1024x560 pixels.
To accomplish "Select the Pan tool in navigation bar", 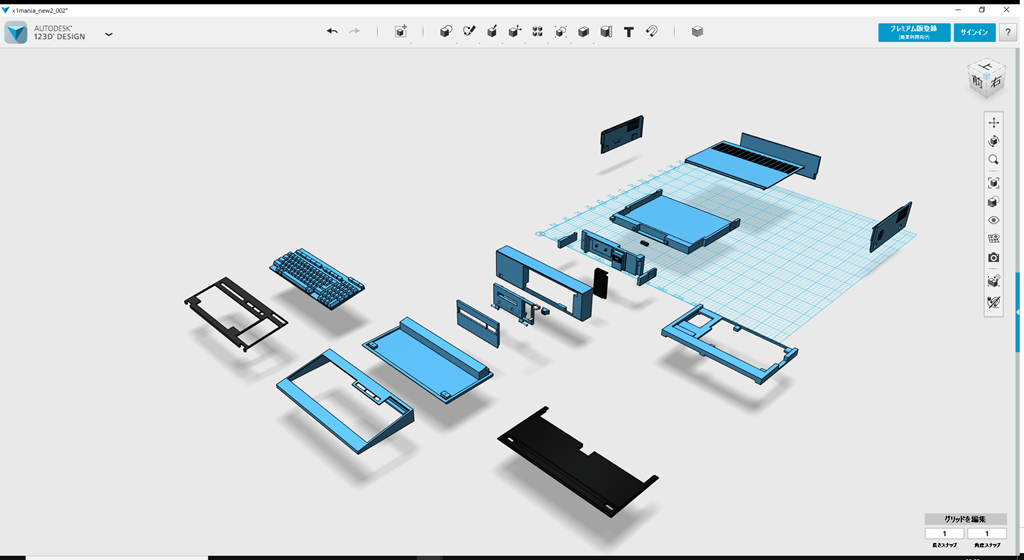I will (x=993, y=123).
